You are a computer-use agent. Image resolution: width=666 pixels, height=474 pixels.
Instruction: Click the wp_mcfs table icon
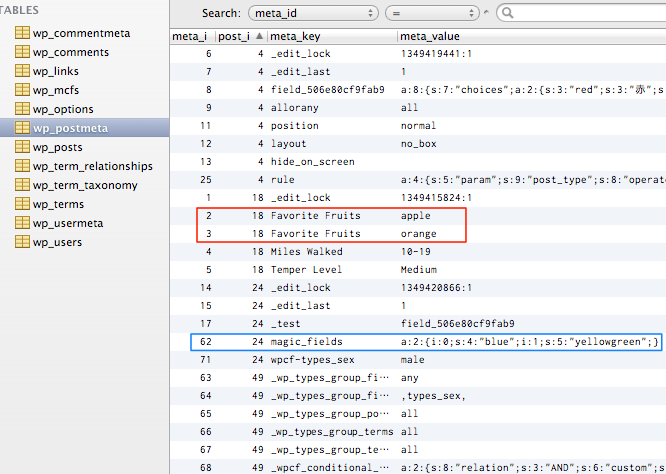(x=22, y=90)
